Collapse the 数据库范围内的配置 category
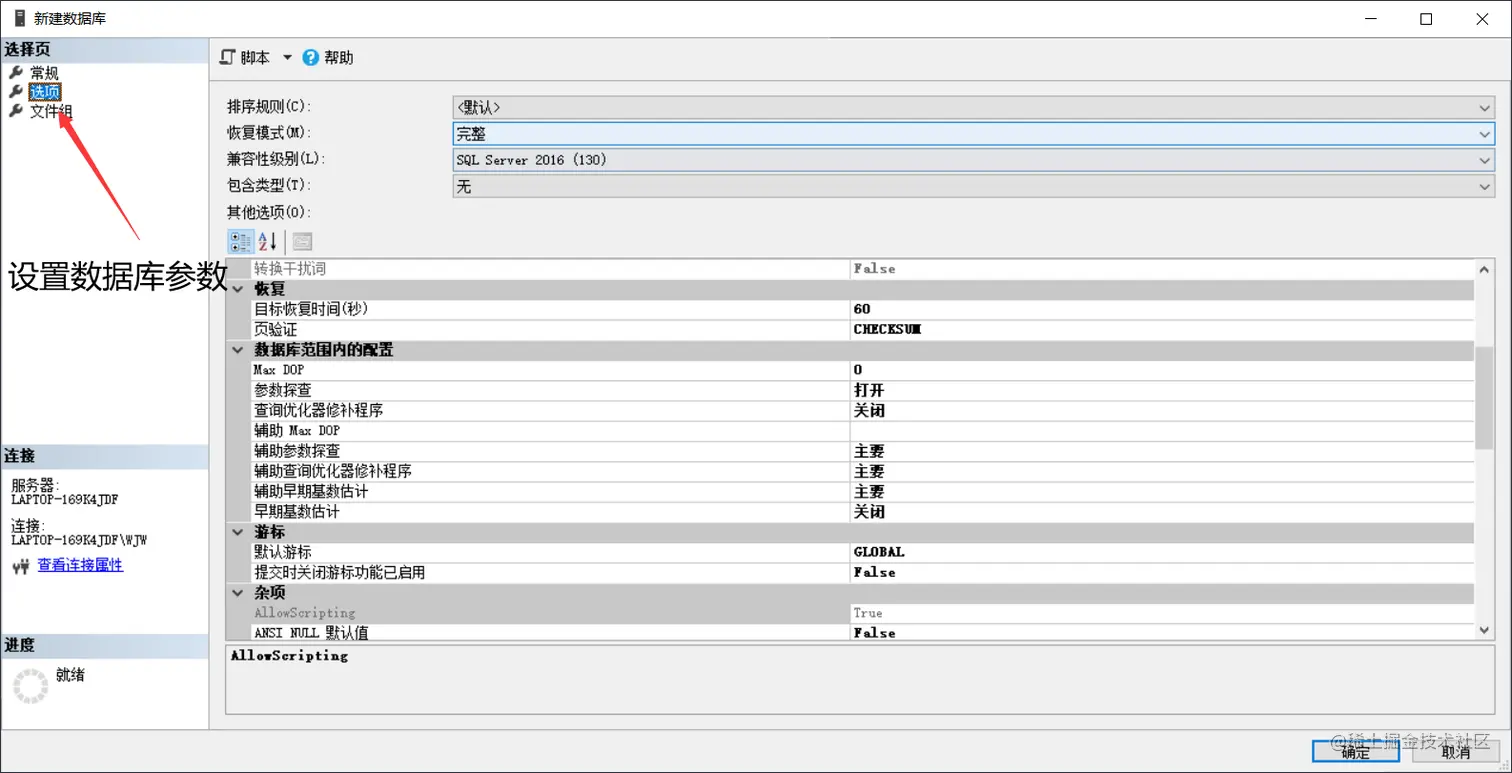 pos(238,350)
